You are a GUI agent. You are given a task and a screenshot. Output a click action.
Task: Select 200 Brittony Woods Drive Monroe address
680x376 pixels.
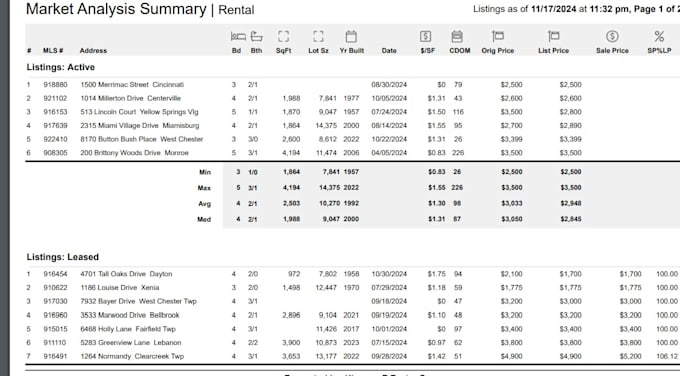pyautogui.click(x=134, y=153)
